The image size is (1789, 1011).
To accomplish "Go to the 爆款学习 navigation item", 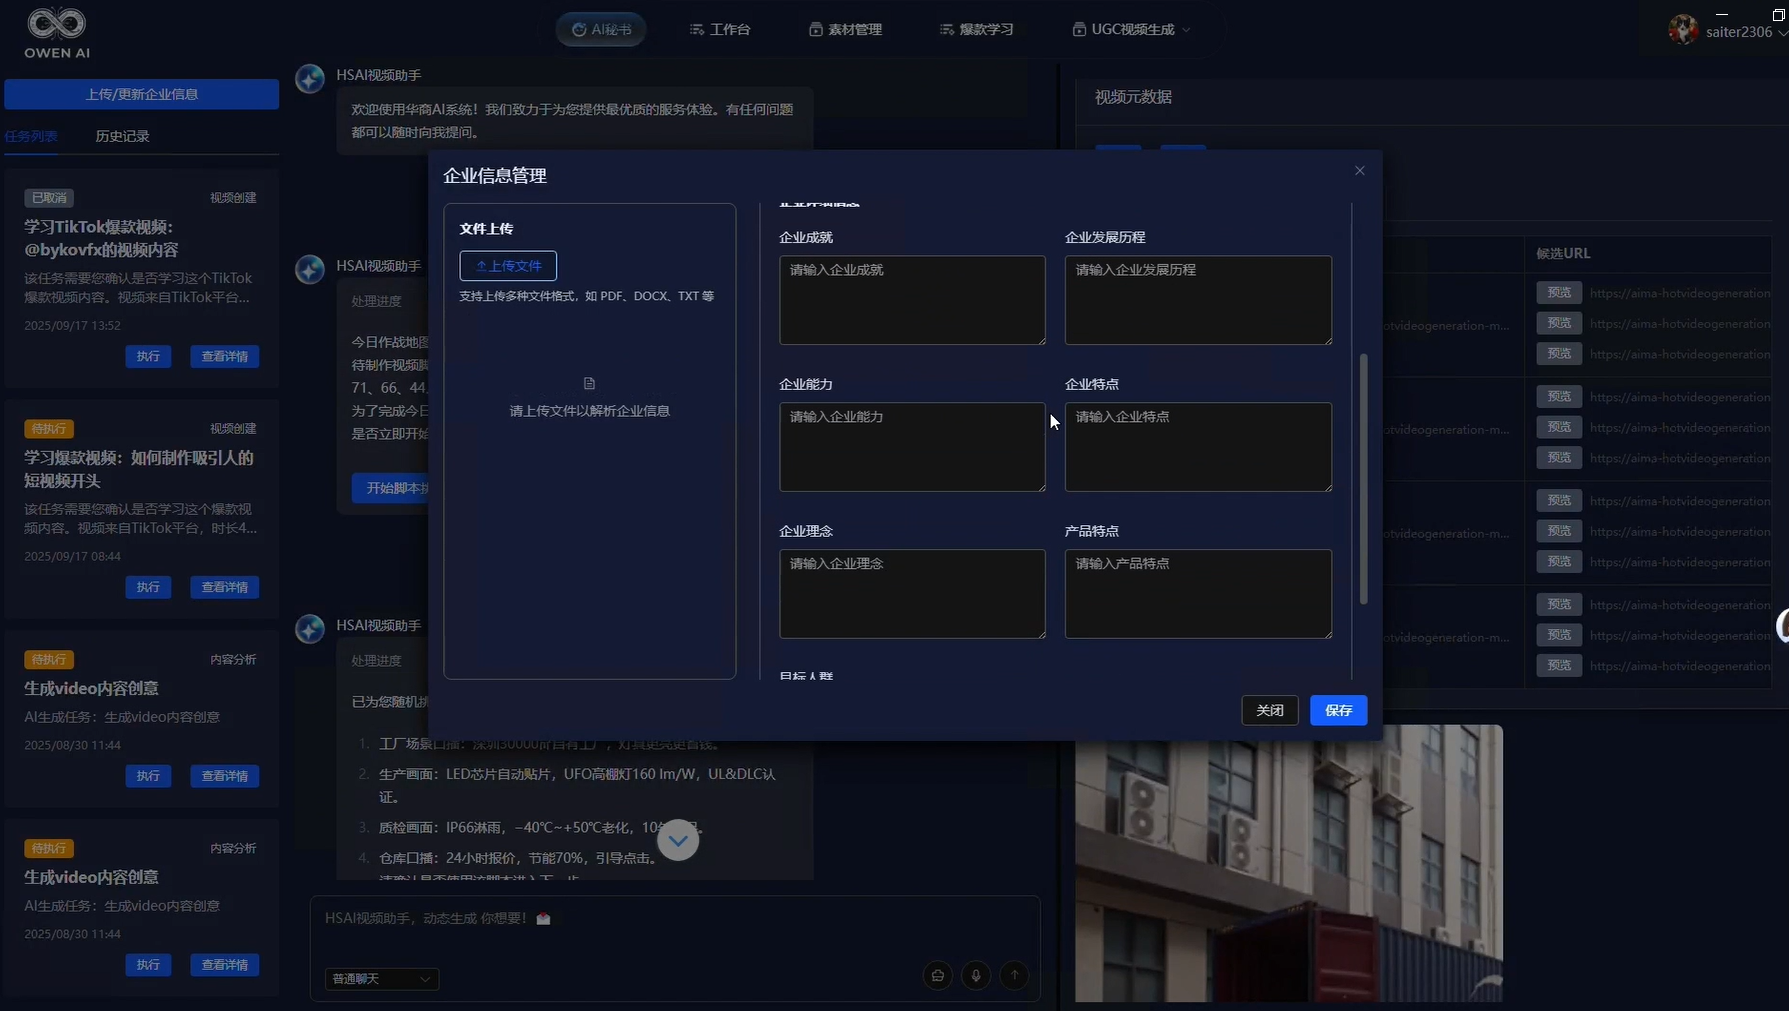I will coord(976,30).
